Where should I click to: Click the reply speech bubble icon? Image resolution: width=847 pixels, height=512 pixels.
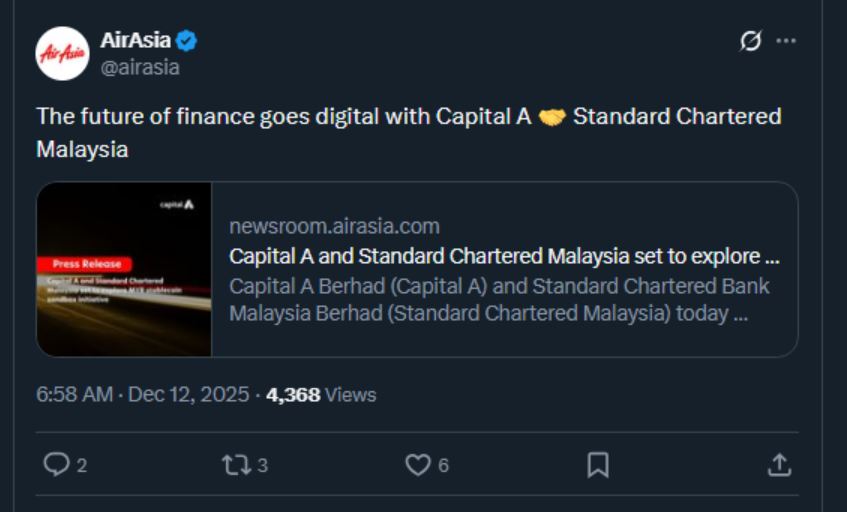[57, 464]
